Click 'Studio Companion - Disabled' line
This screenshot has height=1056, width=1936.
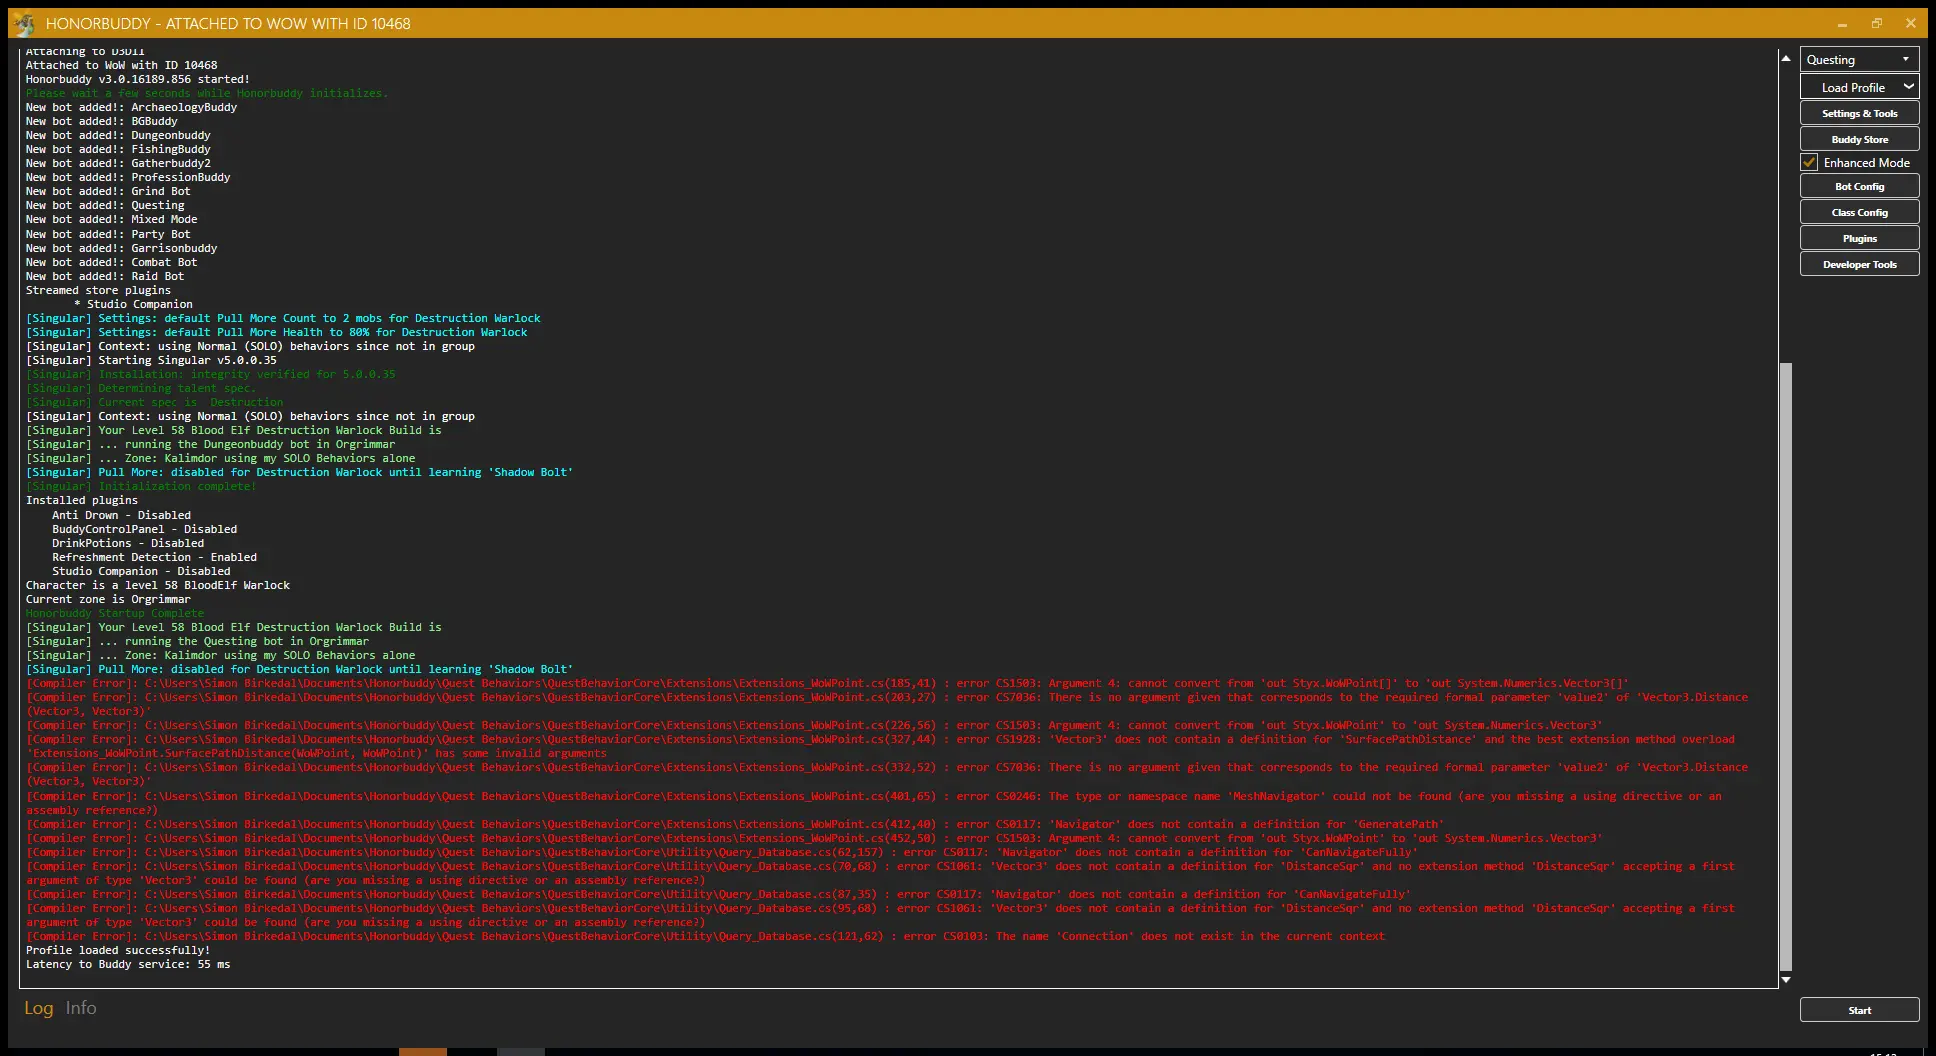(141, 571)
